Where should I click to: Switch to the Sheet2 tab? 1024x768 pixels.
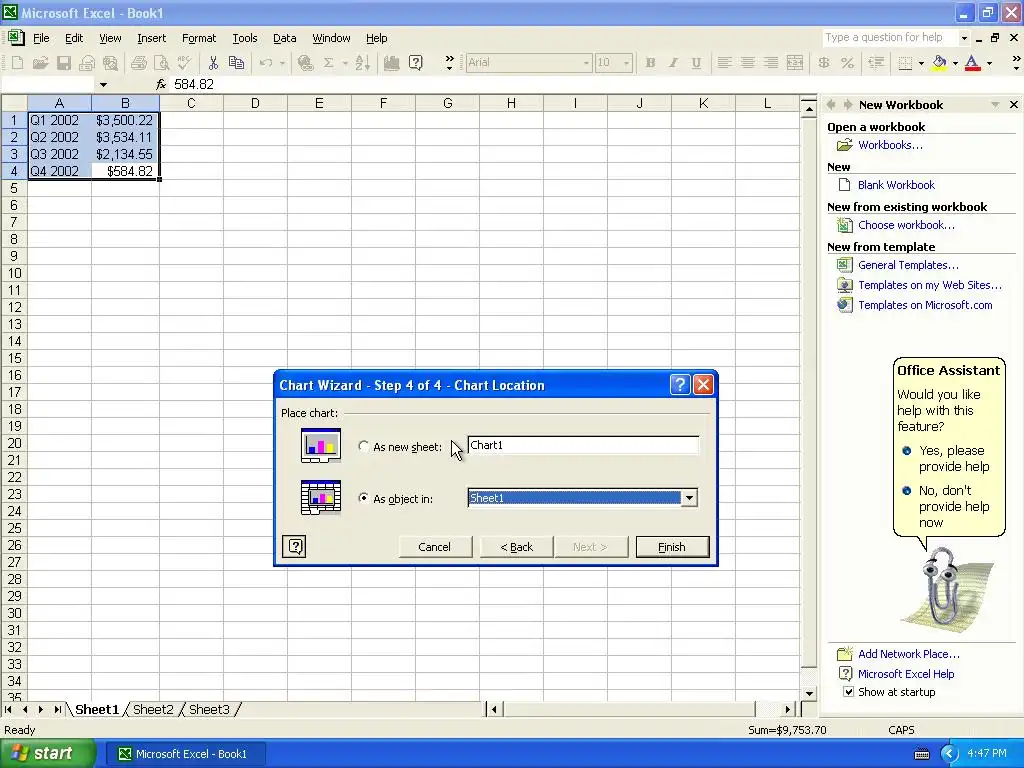153,709
